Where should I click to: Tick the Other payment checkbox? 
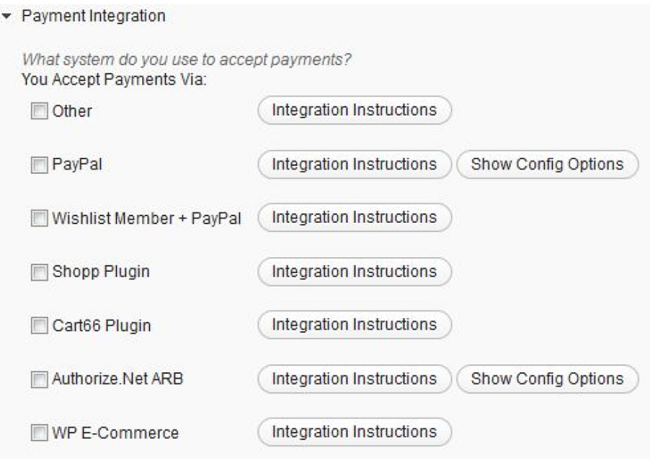[39, 111]
